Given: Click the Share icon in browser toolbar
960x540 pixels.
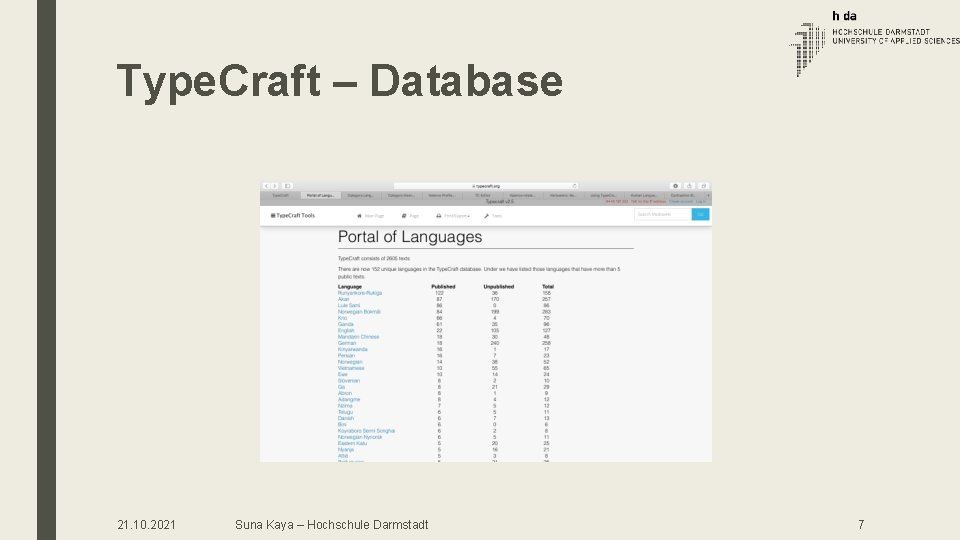Looking at the screenshot, I should [689, 186].
